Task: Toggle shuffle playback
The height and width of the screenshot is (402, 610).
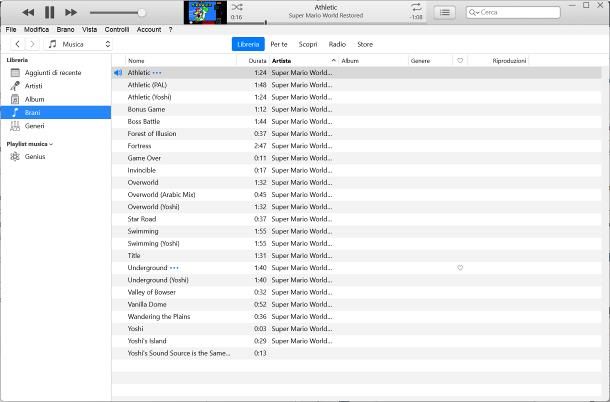Action: (237, 7)
